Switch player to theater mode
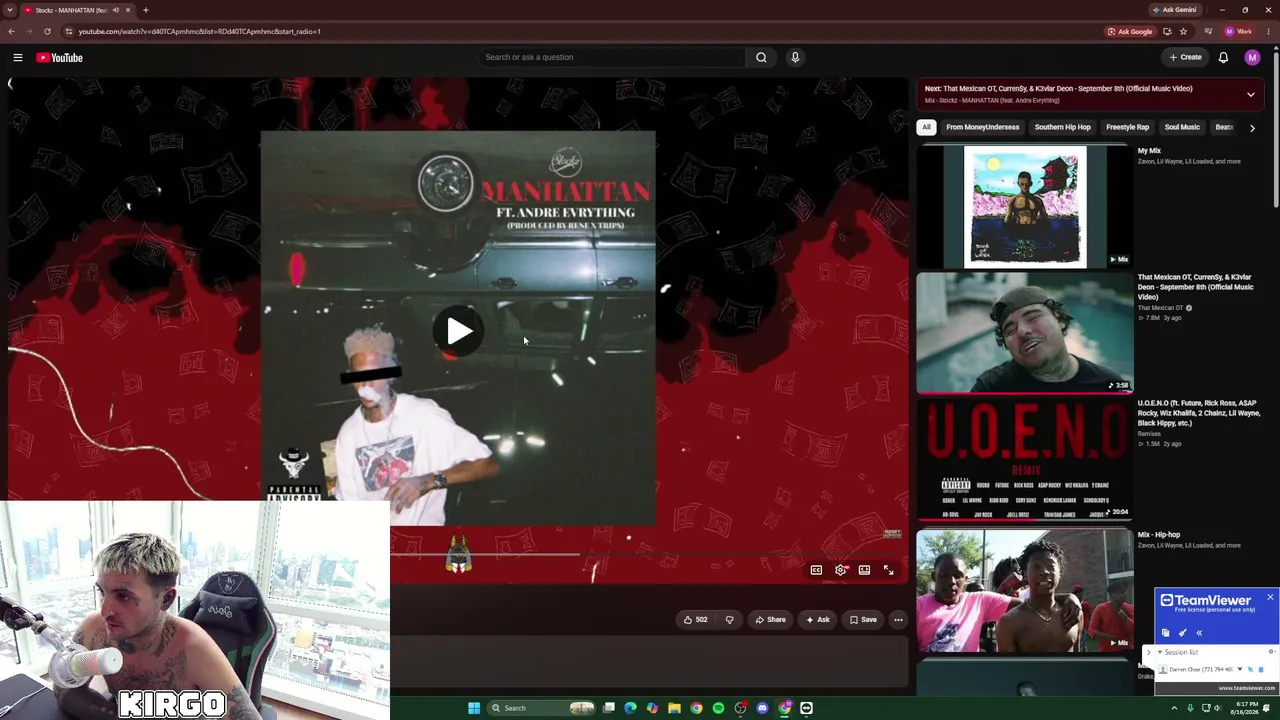Screen dimensions: 1280x720 point(864,570)
